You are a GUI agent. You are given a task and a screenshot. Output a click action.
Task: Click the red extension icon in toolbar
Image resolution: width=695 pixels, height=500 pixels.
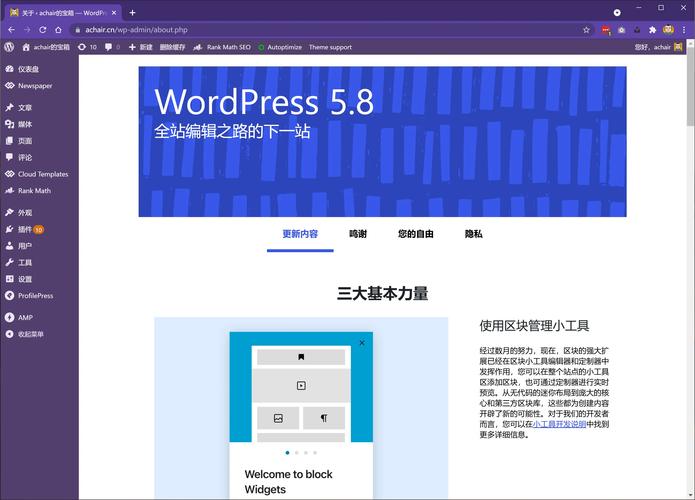(605, 30)
